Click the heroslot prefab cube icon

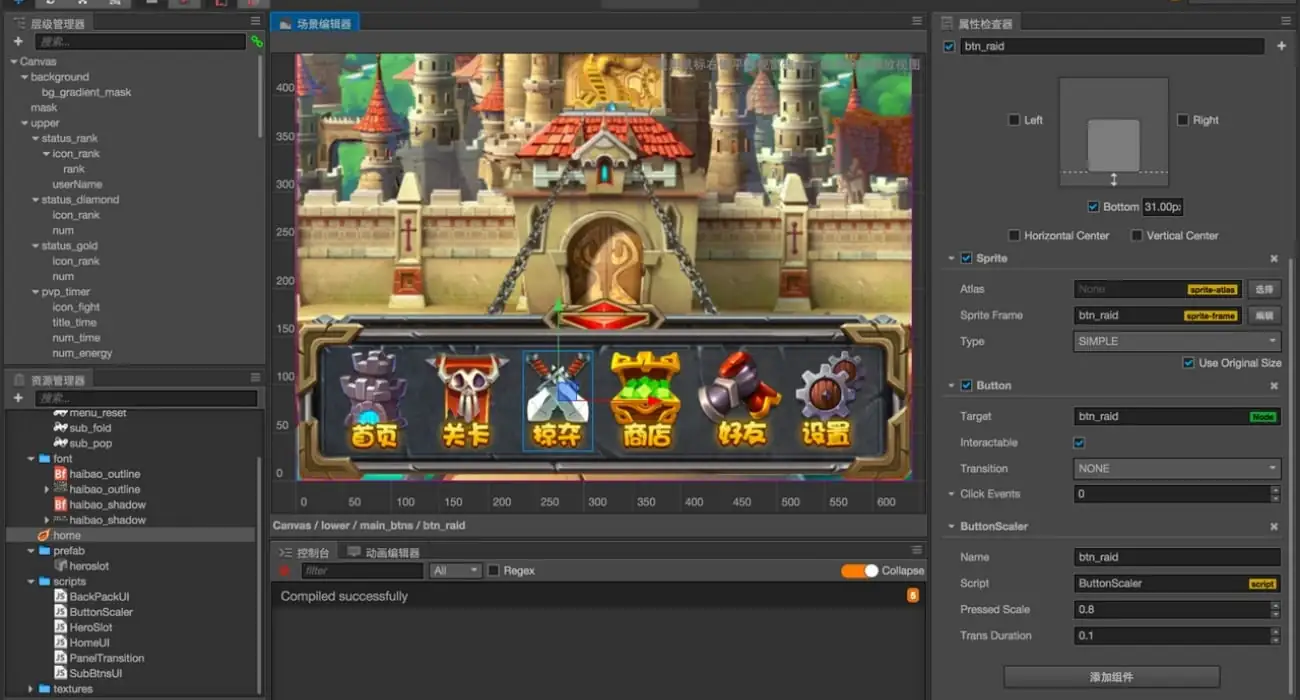click(x=60, y=566)
